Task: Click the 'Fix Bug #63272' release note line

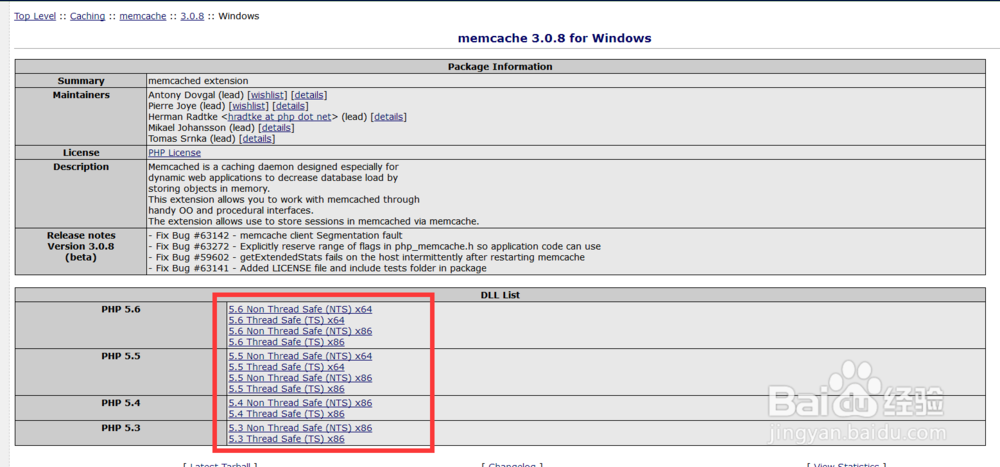Action: coord(374,246)
